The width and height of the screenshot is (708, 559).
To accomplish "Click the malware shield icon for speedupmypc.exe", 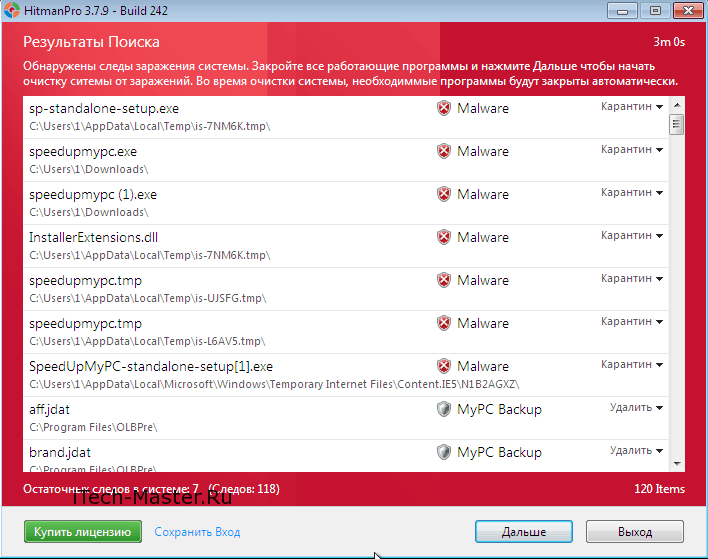I will [x=444, y=151].
